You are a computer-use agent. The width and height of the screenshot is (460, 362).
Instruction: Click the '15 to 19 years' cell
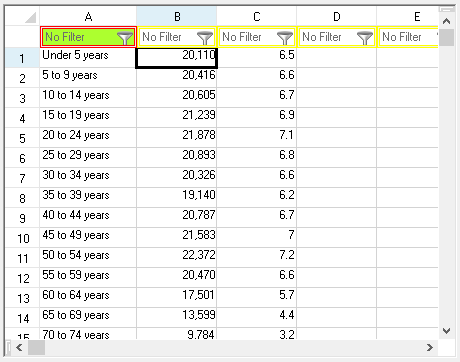88,118
